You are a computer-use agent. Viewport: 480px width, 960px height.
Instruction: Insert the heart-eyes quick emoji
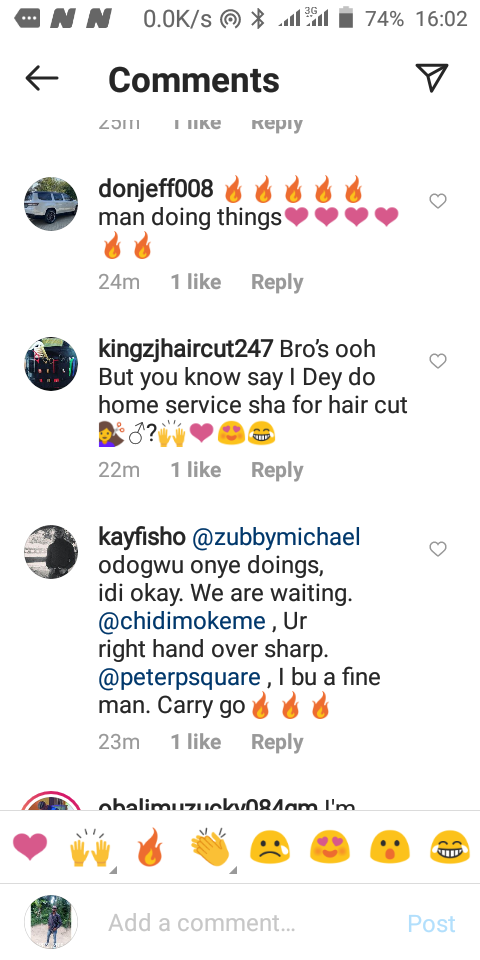(329, 849)
